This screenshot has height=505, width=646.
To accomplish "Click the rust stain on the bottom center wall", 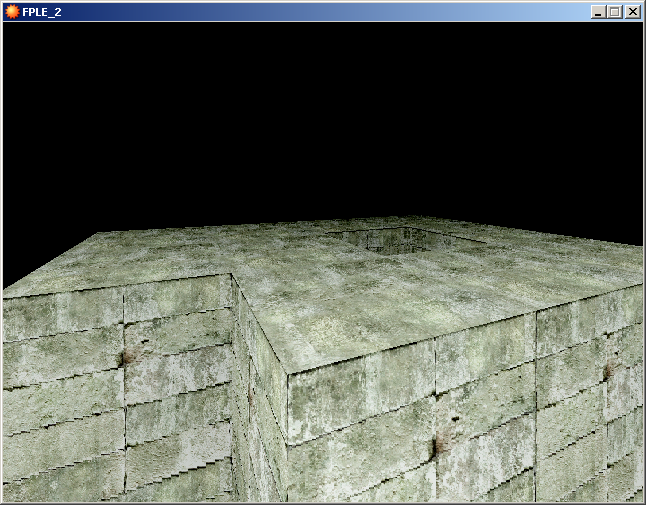I will coord(437,445).
